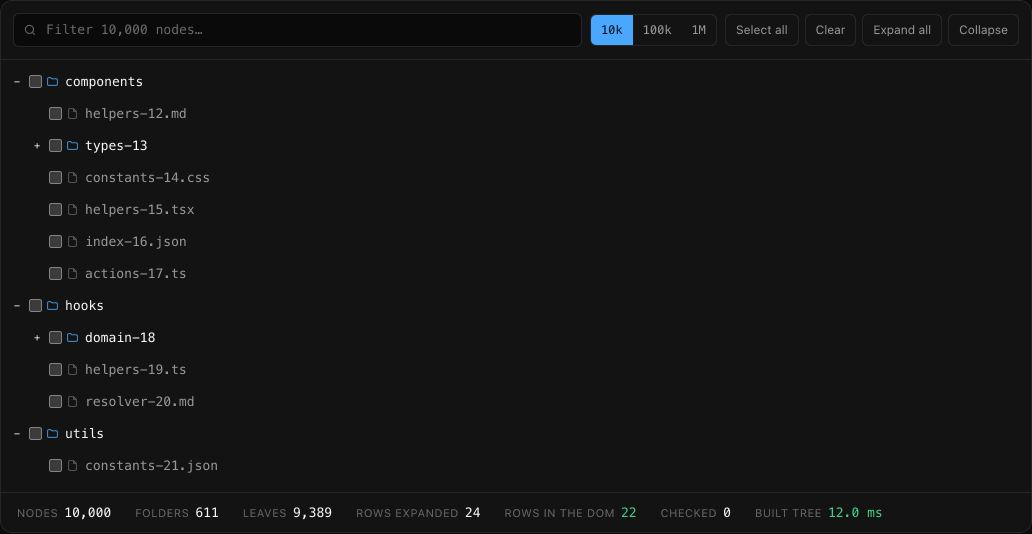Click the file icon beside actions-17.ts
The width and height of the screenshot is (1032, 534).
[x=72, y=273]
